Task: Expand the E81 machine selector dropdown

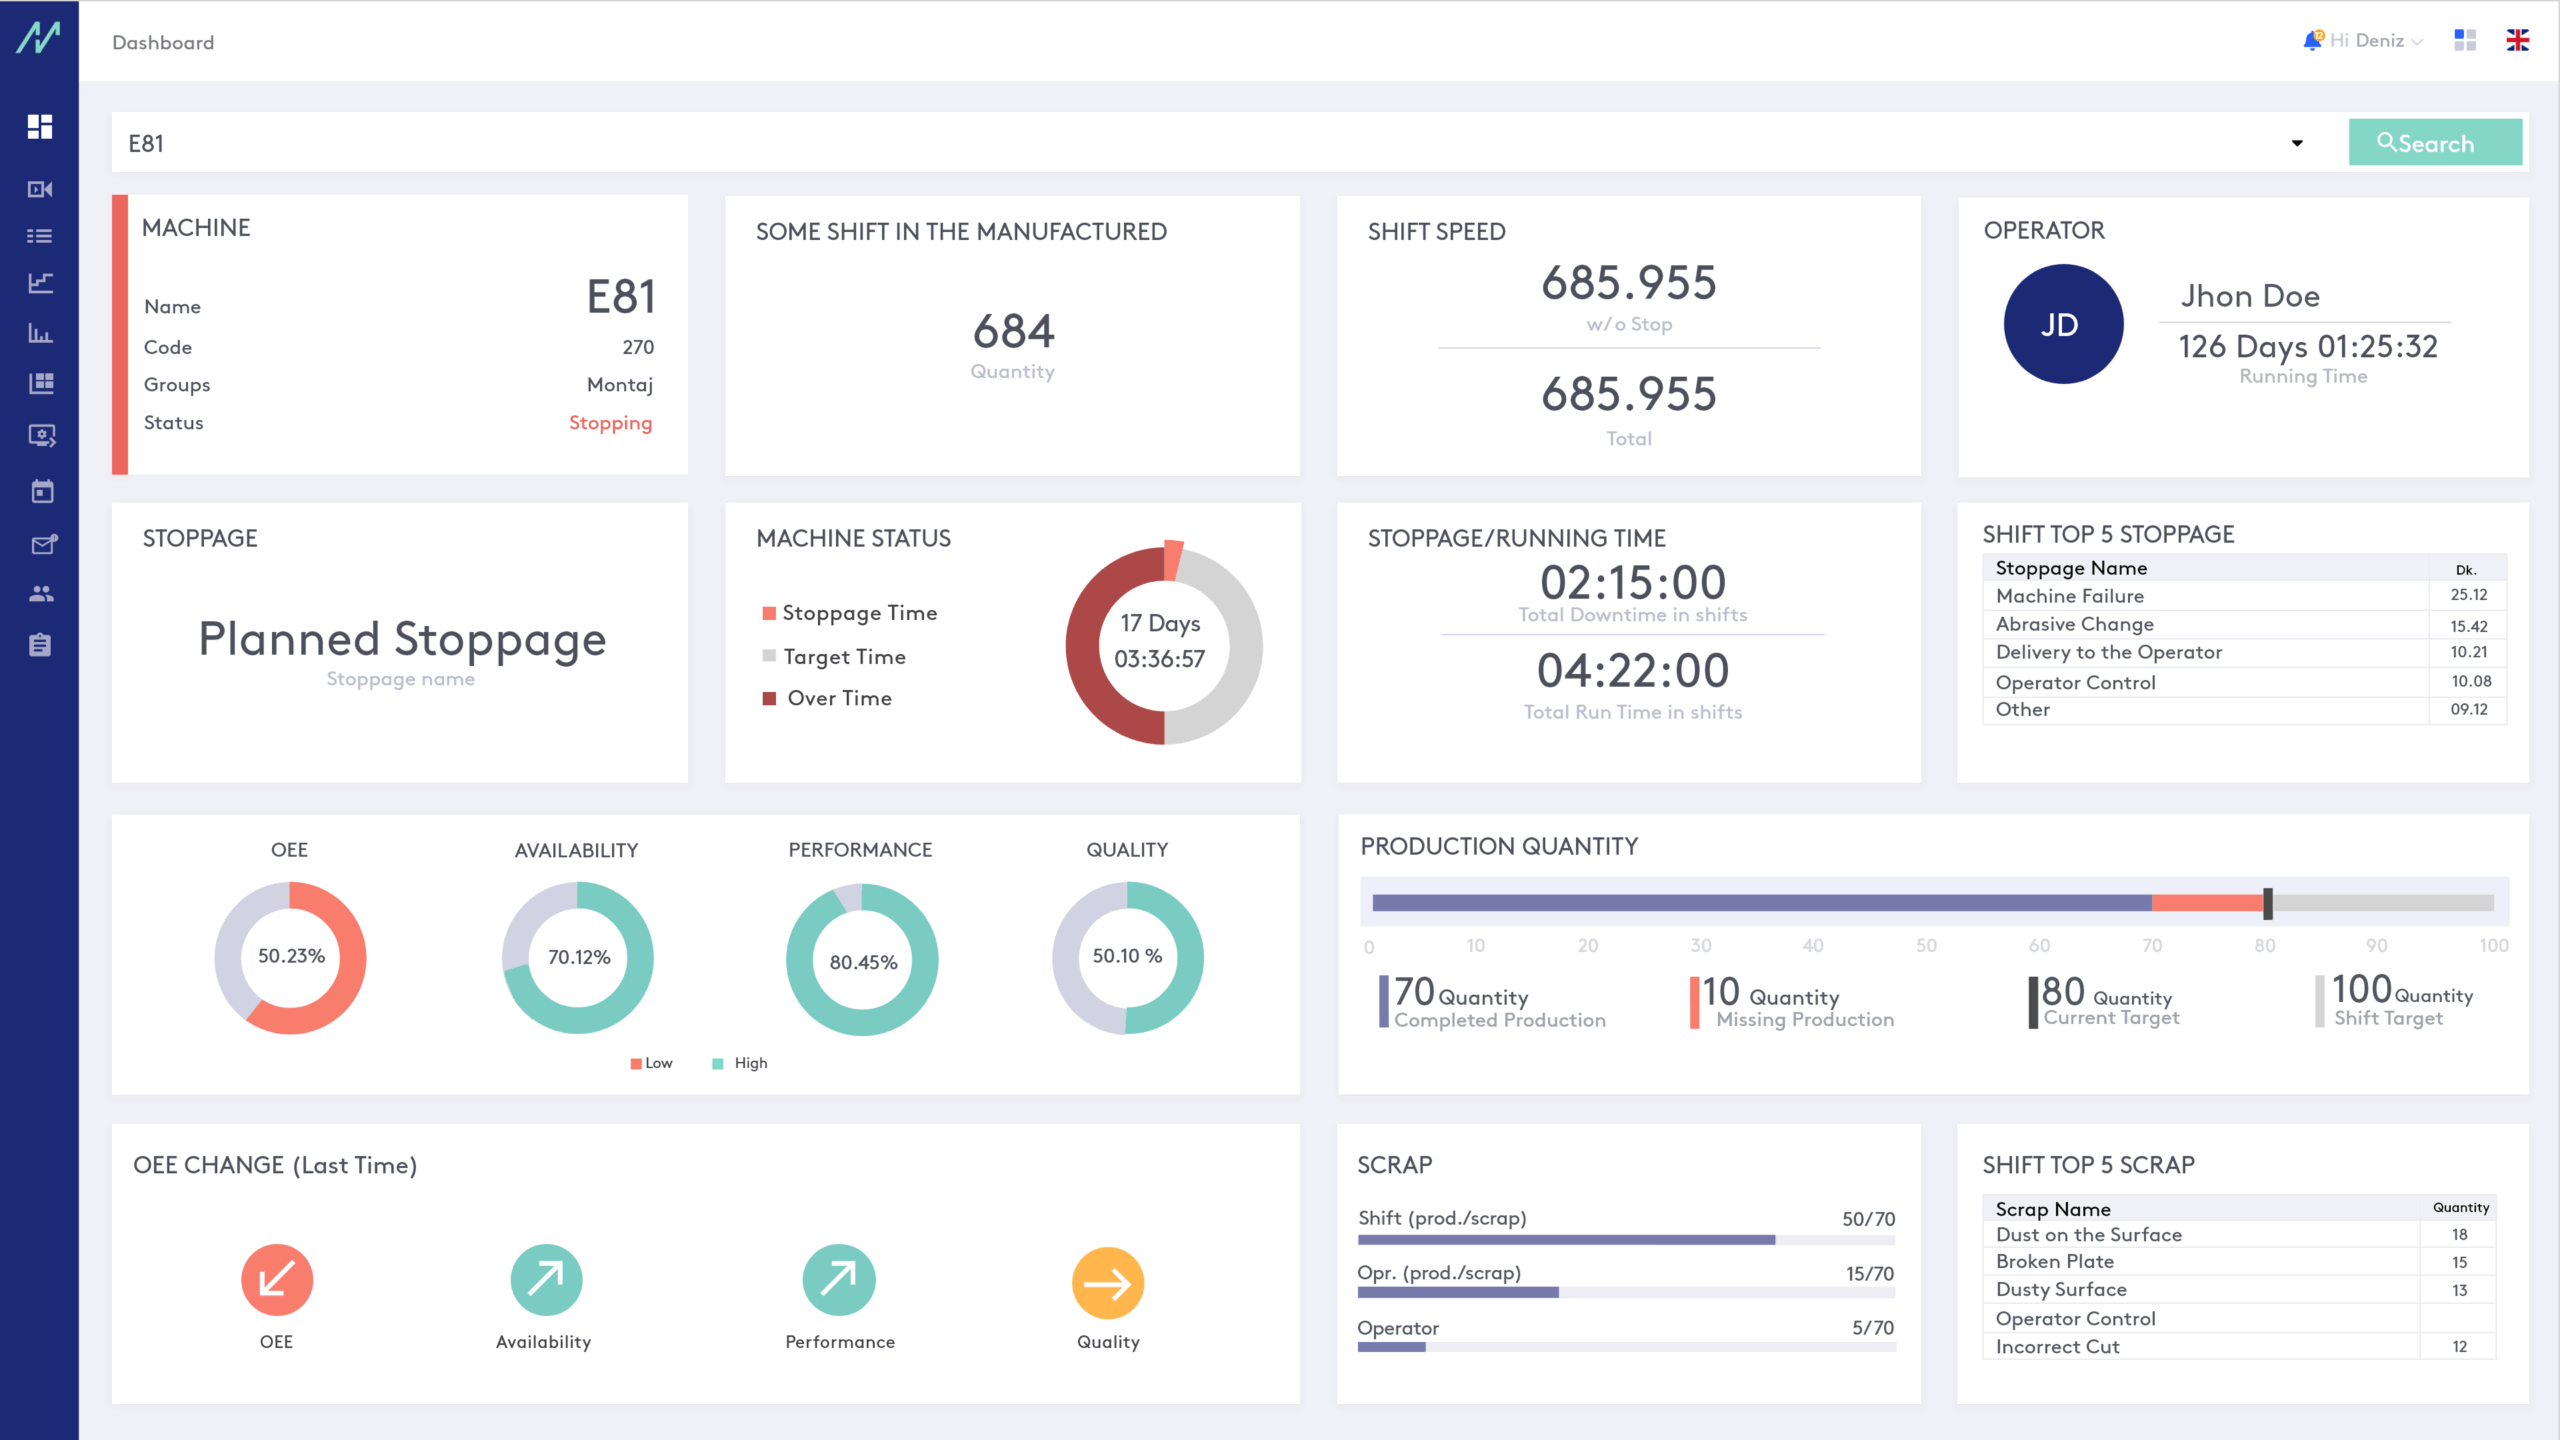Action: coord(2297,143)
